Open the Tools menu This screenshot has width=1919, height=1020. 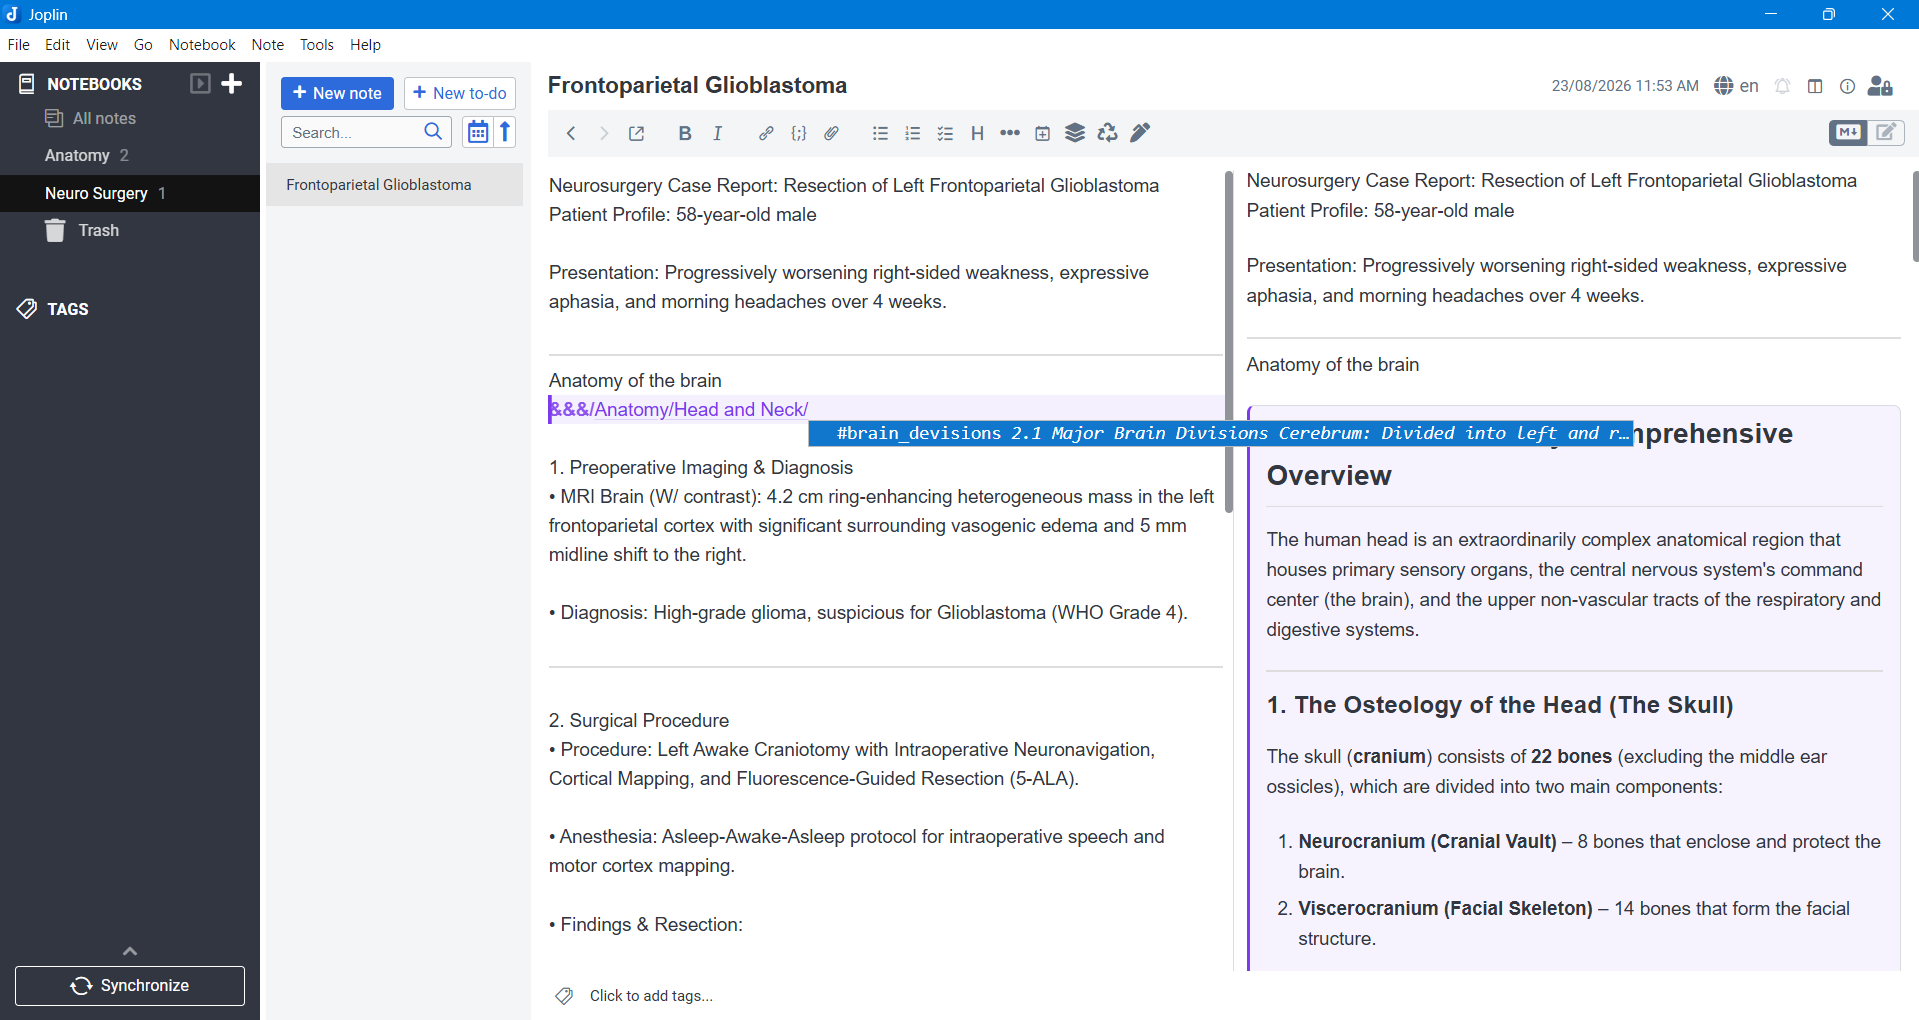point(317,45)
